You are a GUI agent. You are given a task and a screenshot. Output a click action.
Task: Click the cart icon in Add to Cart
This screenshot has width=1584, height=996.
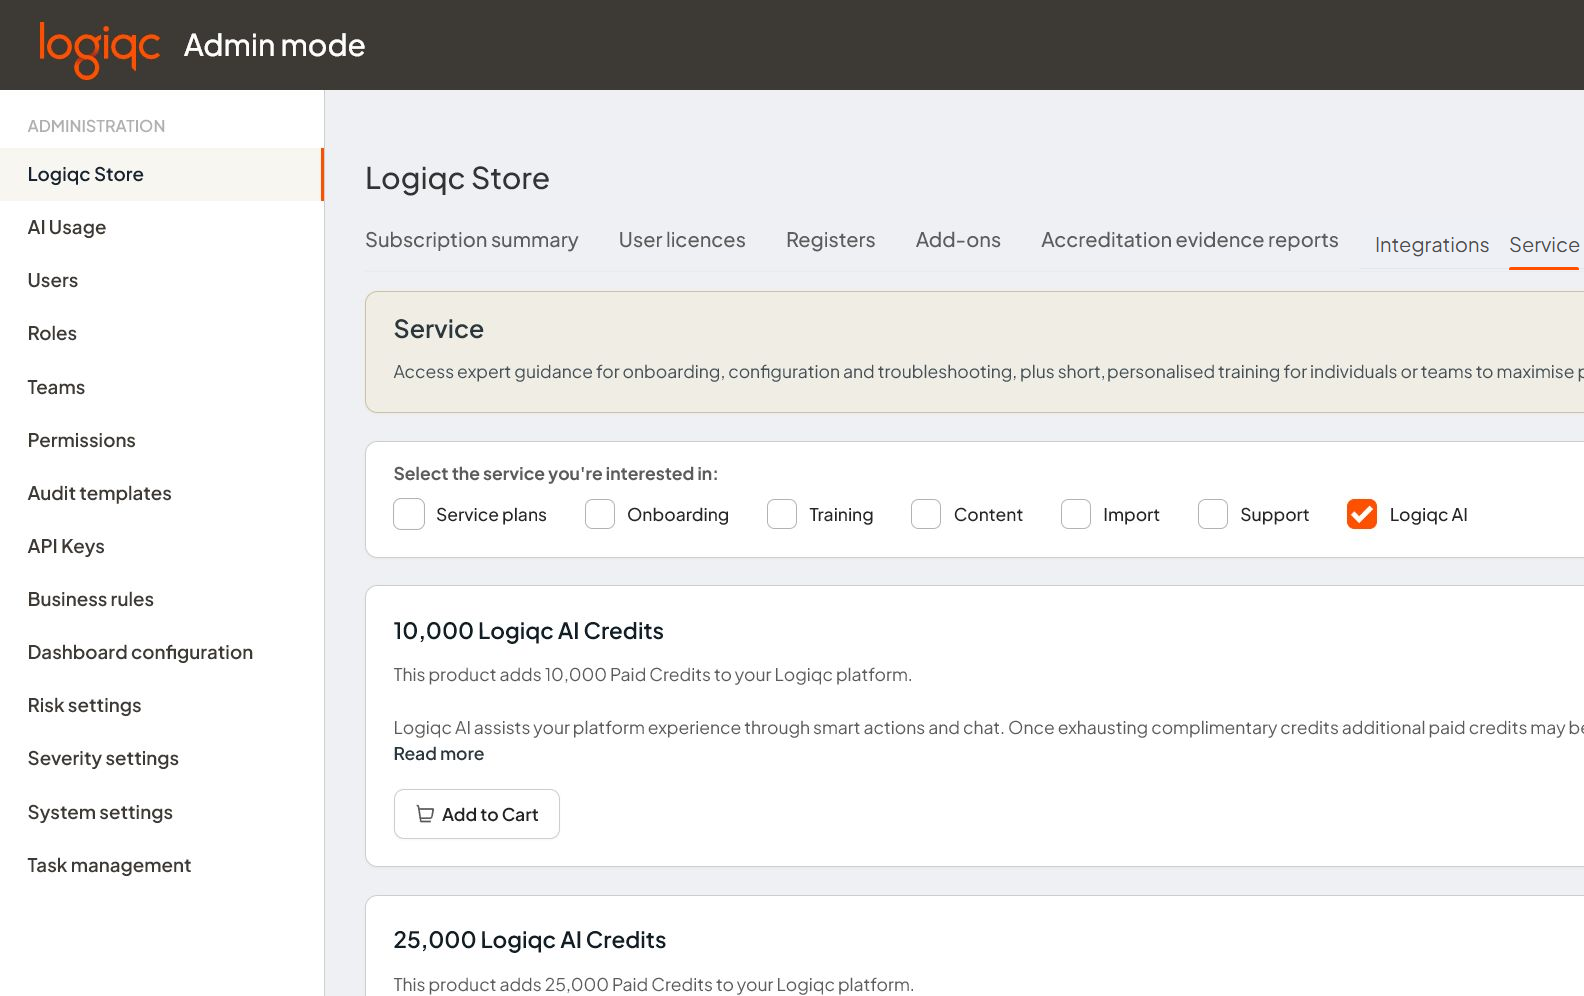coord(425,814)
